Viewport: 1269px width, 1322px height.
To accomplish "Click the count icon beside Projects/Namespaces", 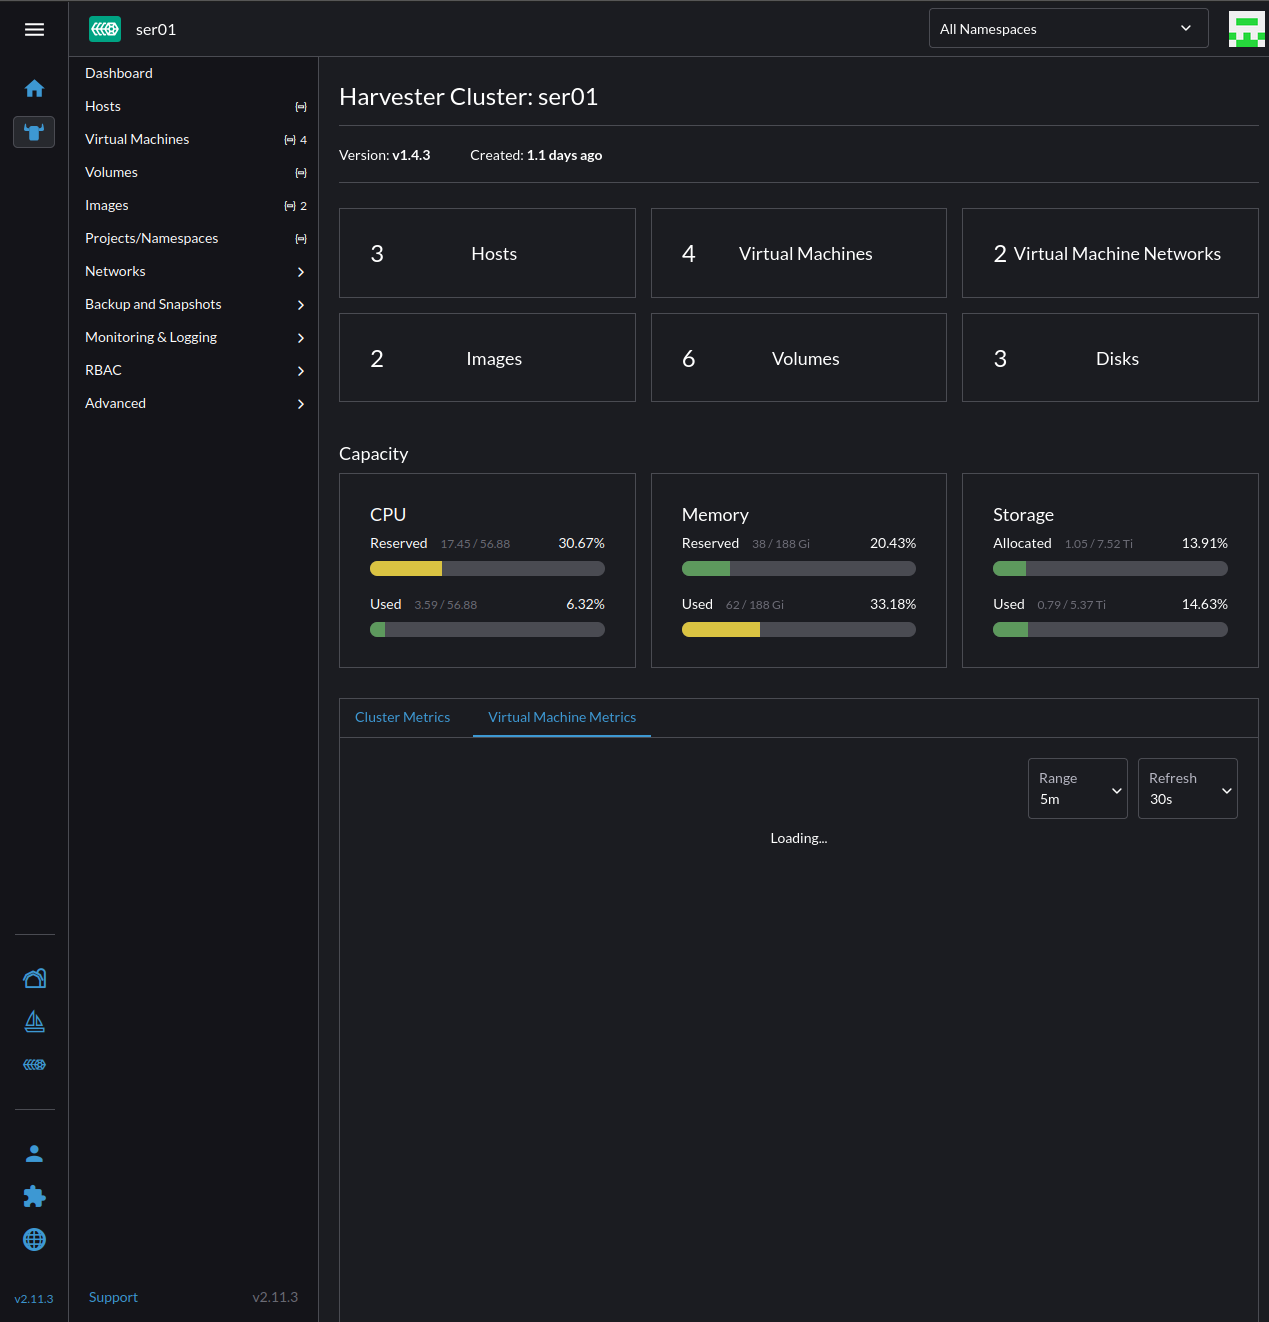I will click(301, 239).
